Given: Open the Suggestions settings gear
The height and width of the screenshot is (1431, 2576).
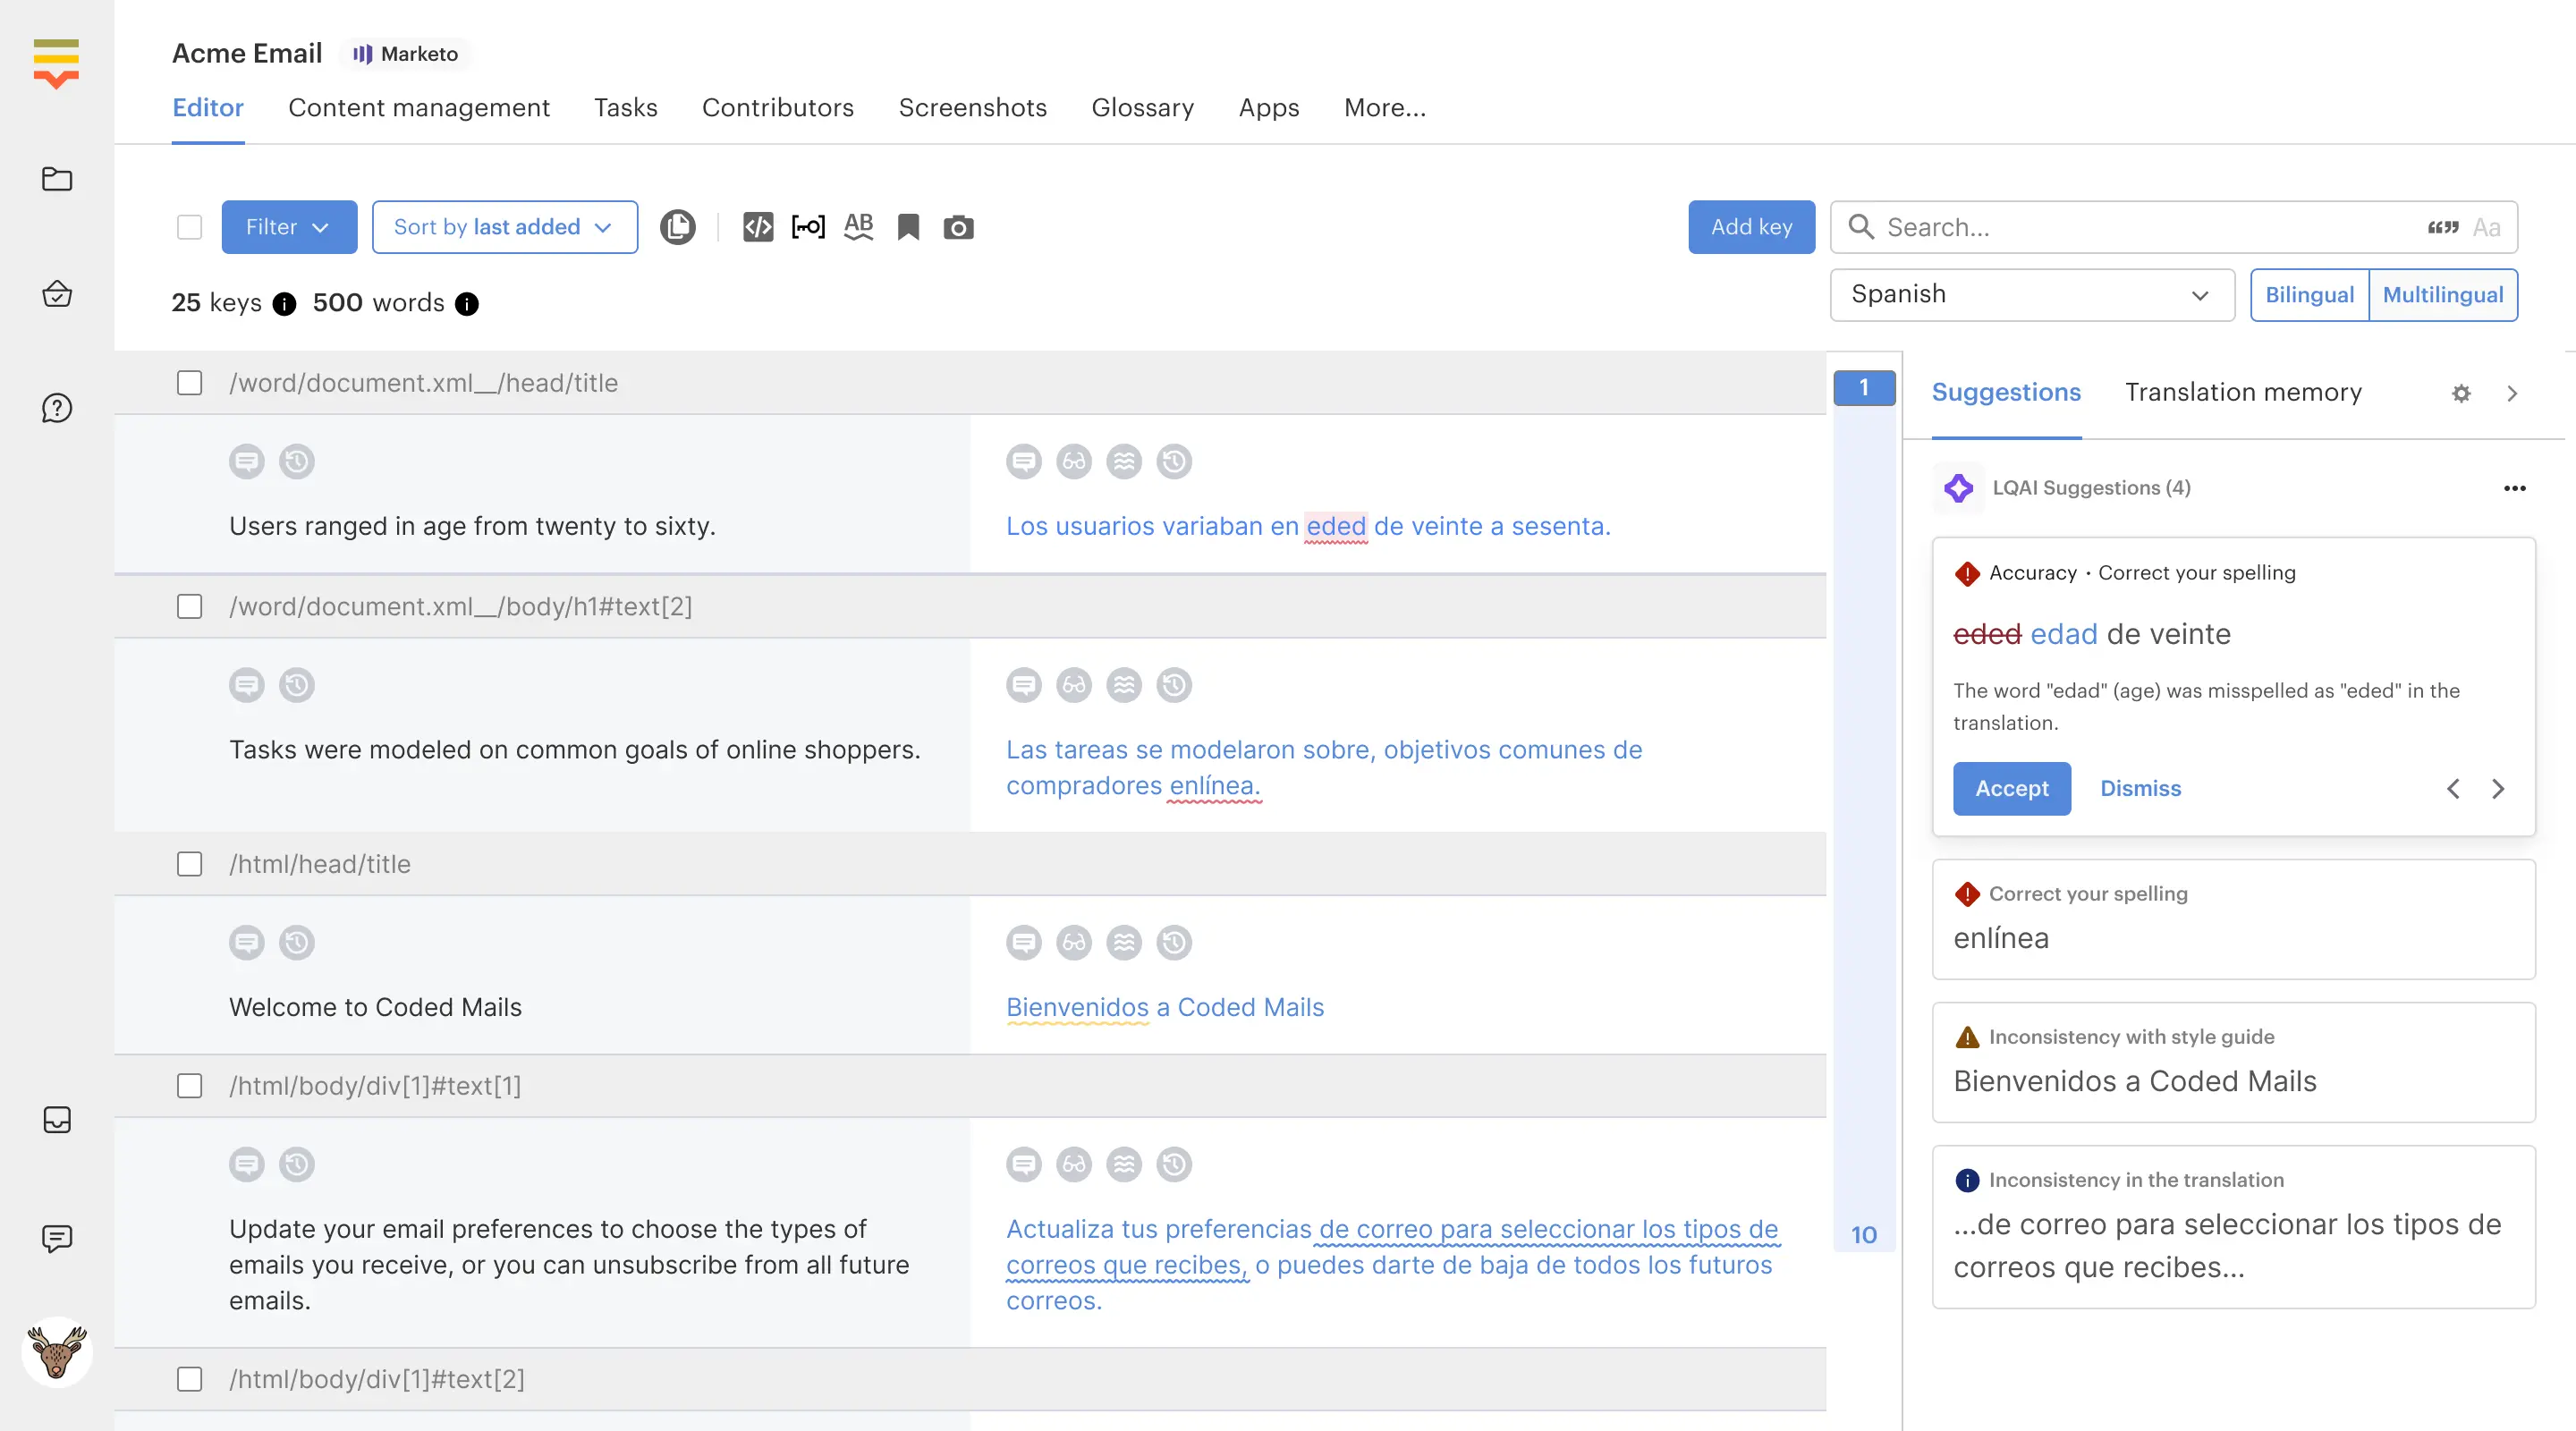Looking at the screenshot, I should [2462, 393].
